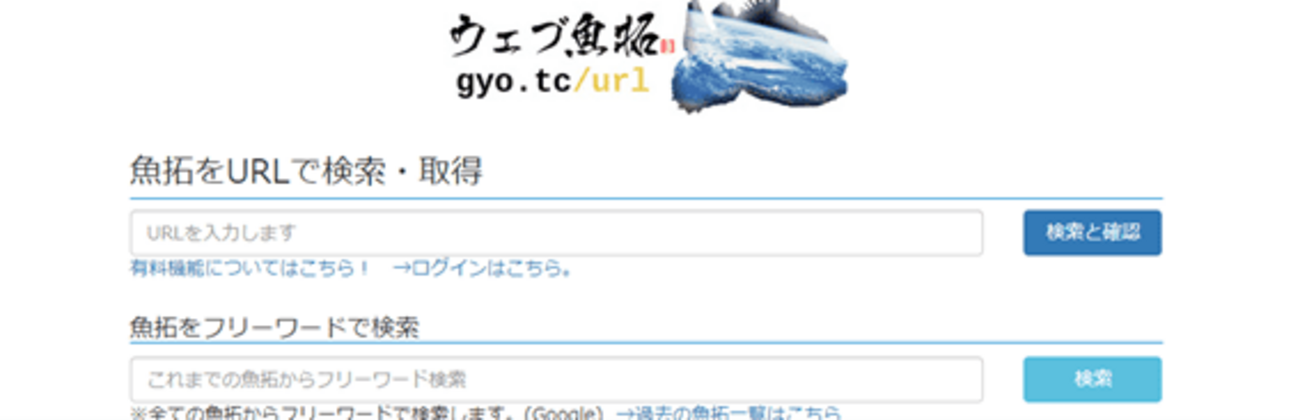The height and width of the screenshot is (420, 1300).
Task: Click the 魚拓をURLで検索・取得 heading
Action: click(306, 171)
